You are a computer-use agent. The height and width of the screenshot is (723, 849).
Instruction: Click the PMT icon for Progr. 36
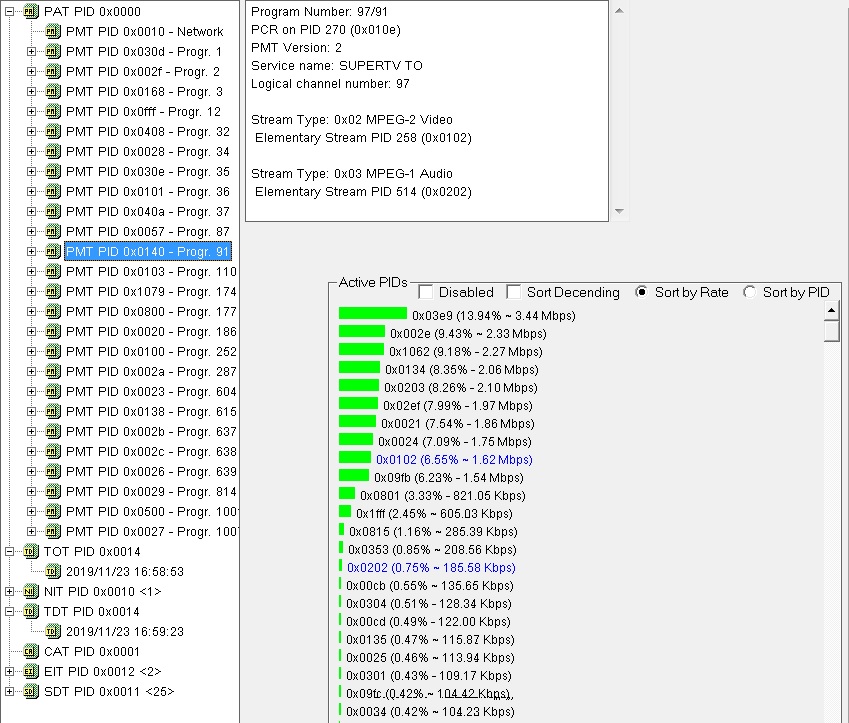[53, 191]
